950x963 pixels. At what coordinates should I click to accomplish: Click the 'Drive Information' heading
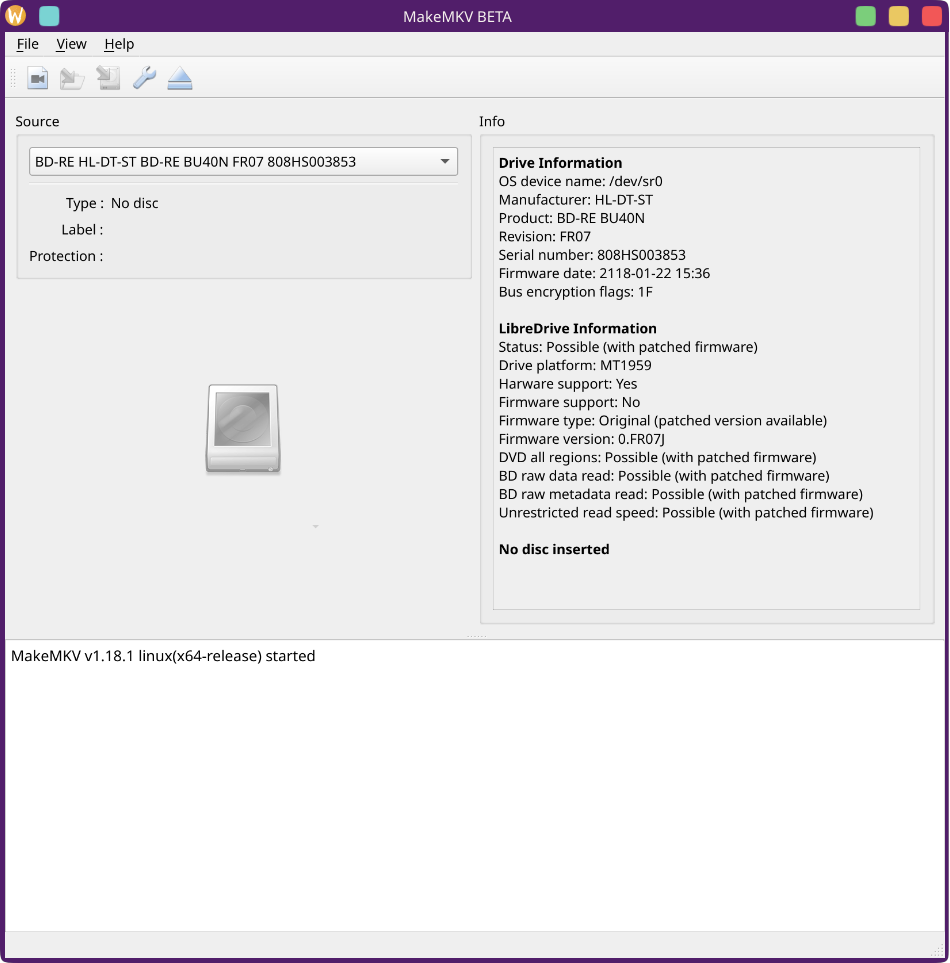click(560, 163)
